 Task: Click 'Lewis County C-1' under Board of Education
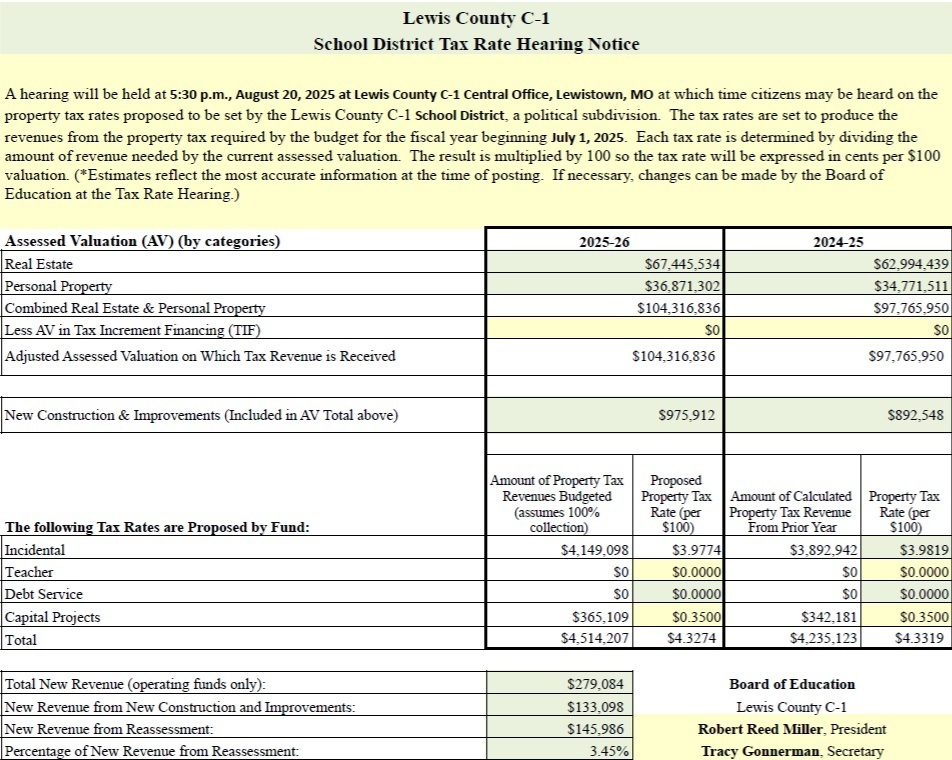791,707
